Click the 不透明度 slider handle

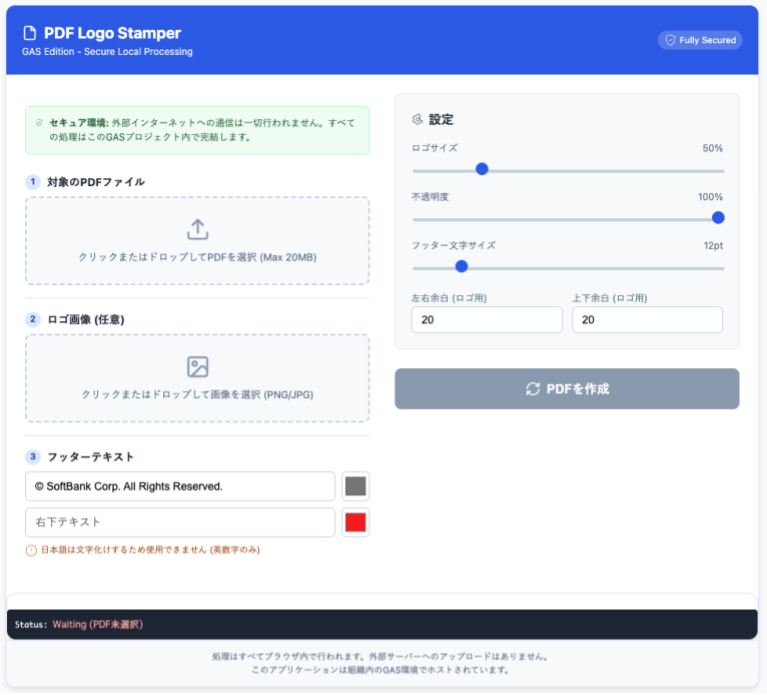(x=718, y=218)
